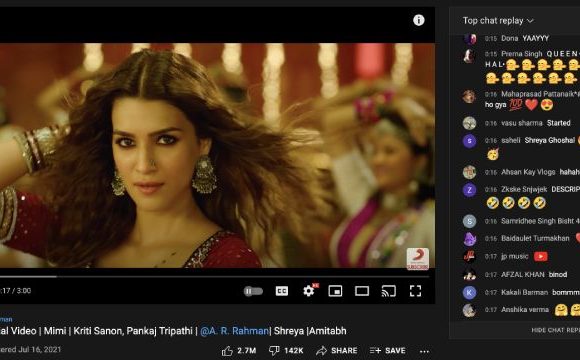Turn on closed captions
Screen dimensions: 580x360
point(282,291)
